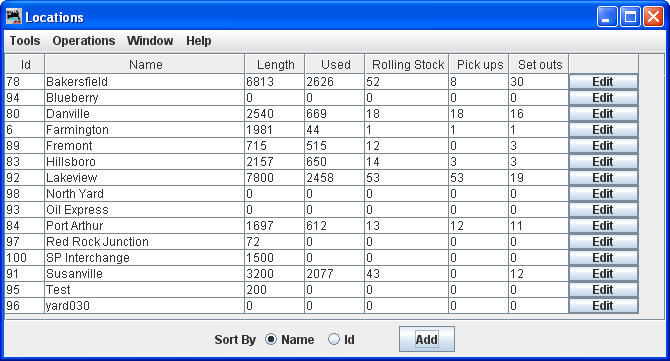Select the Name sort radio button
The width and height of the screenshot is (670, 361).
click(x=271, y=339)
